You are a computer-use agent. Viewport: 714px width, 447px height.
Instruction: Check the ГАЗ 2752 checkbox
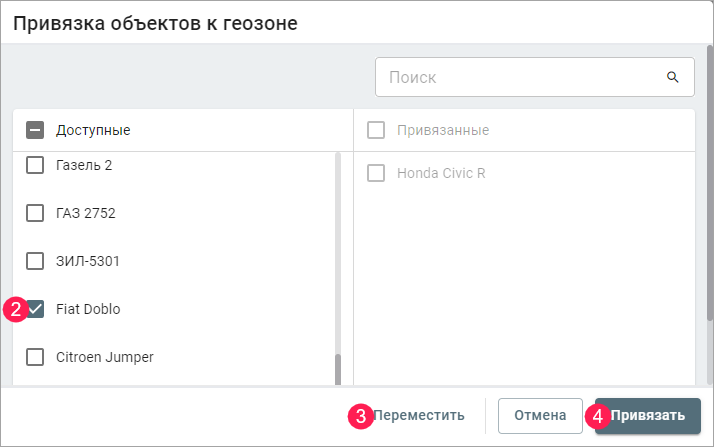coord(35,213)
